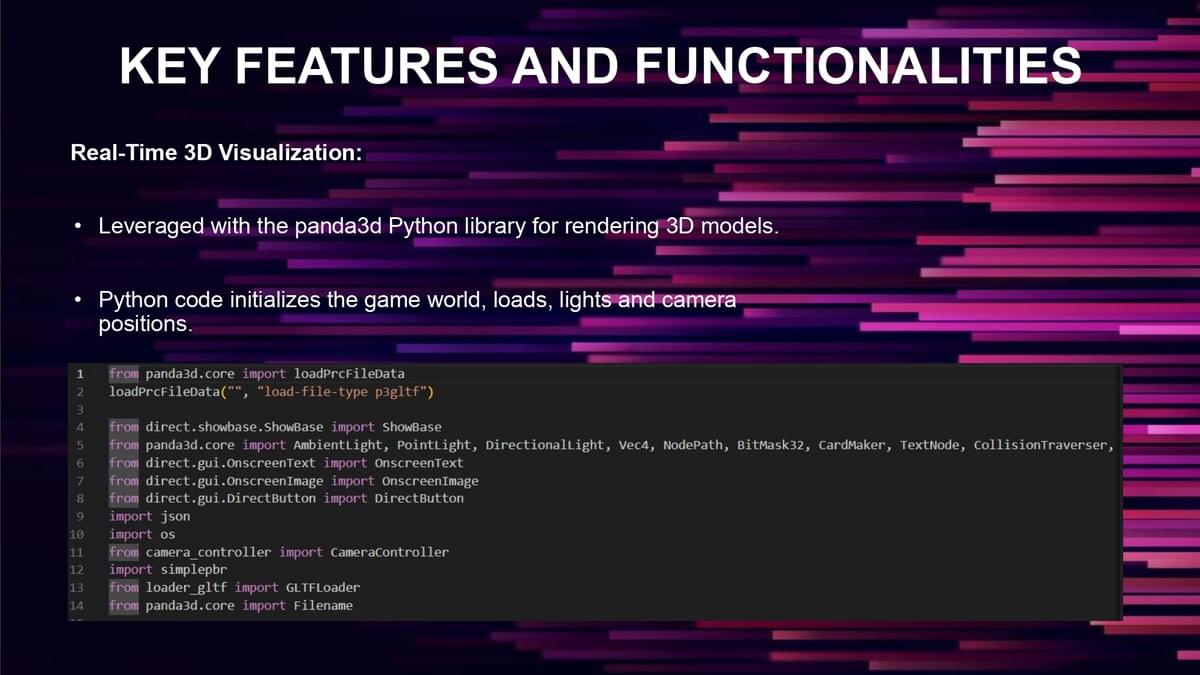Screen dimensions: 1200x675
Task: Select the 'Real-Time 3D Visualization:' heading
Action: [216, 154]
